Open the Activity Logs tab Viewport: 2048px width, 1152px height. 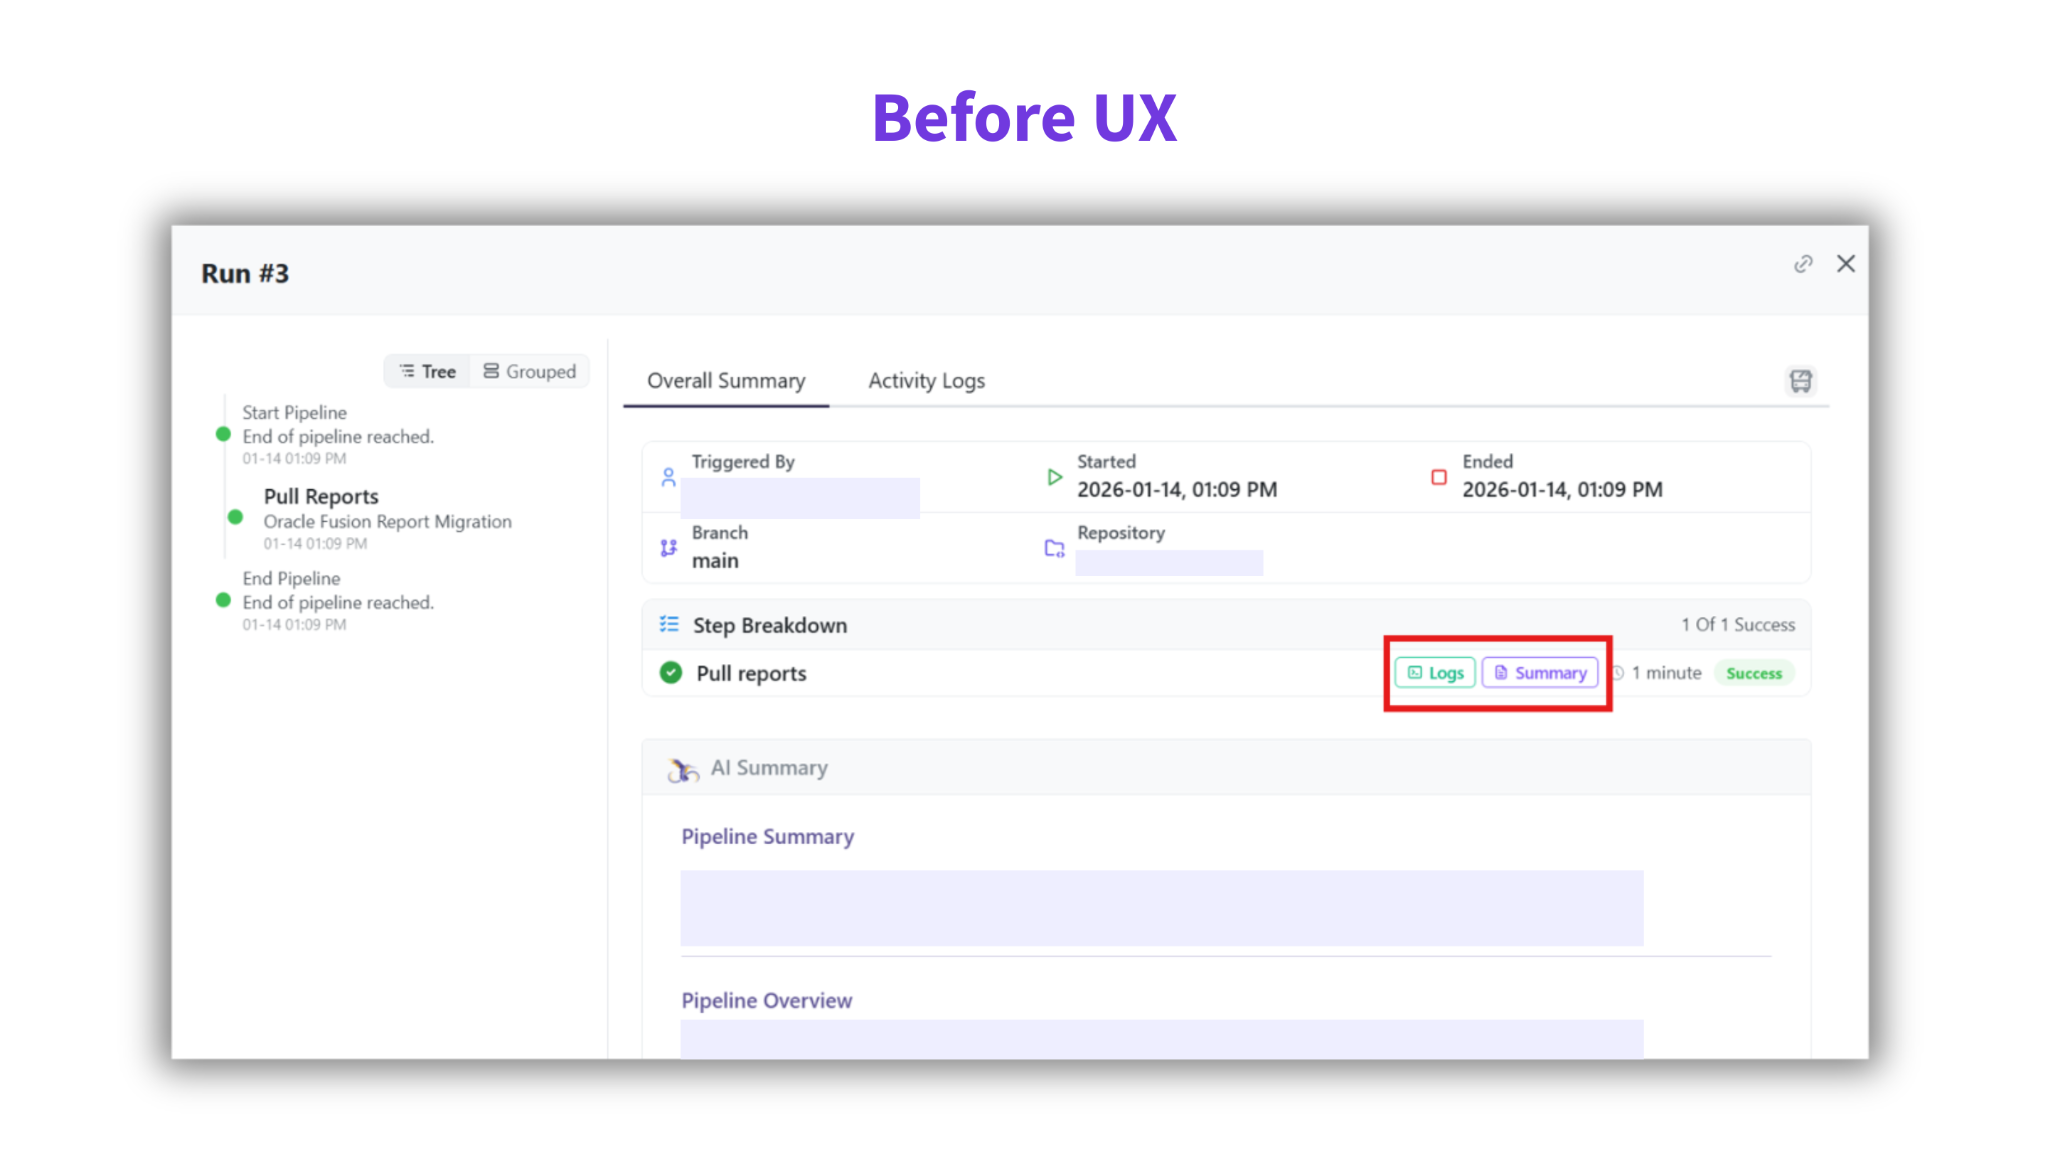click(926, 381)
